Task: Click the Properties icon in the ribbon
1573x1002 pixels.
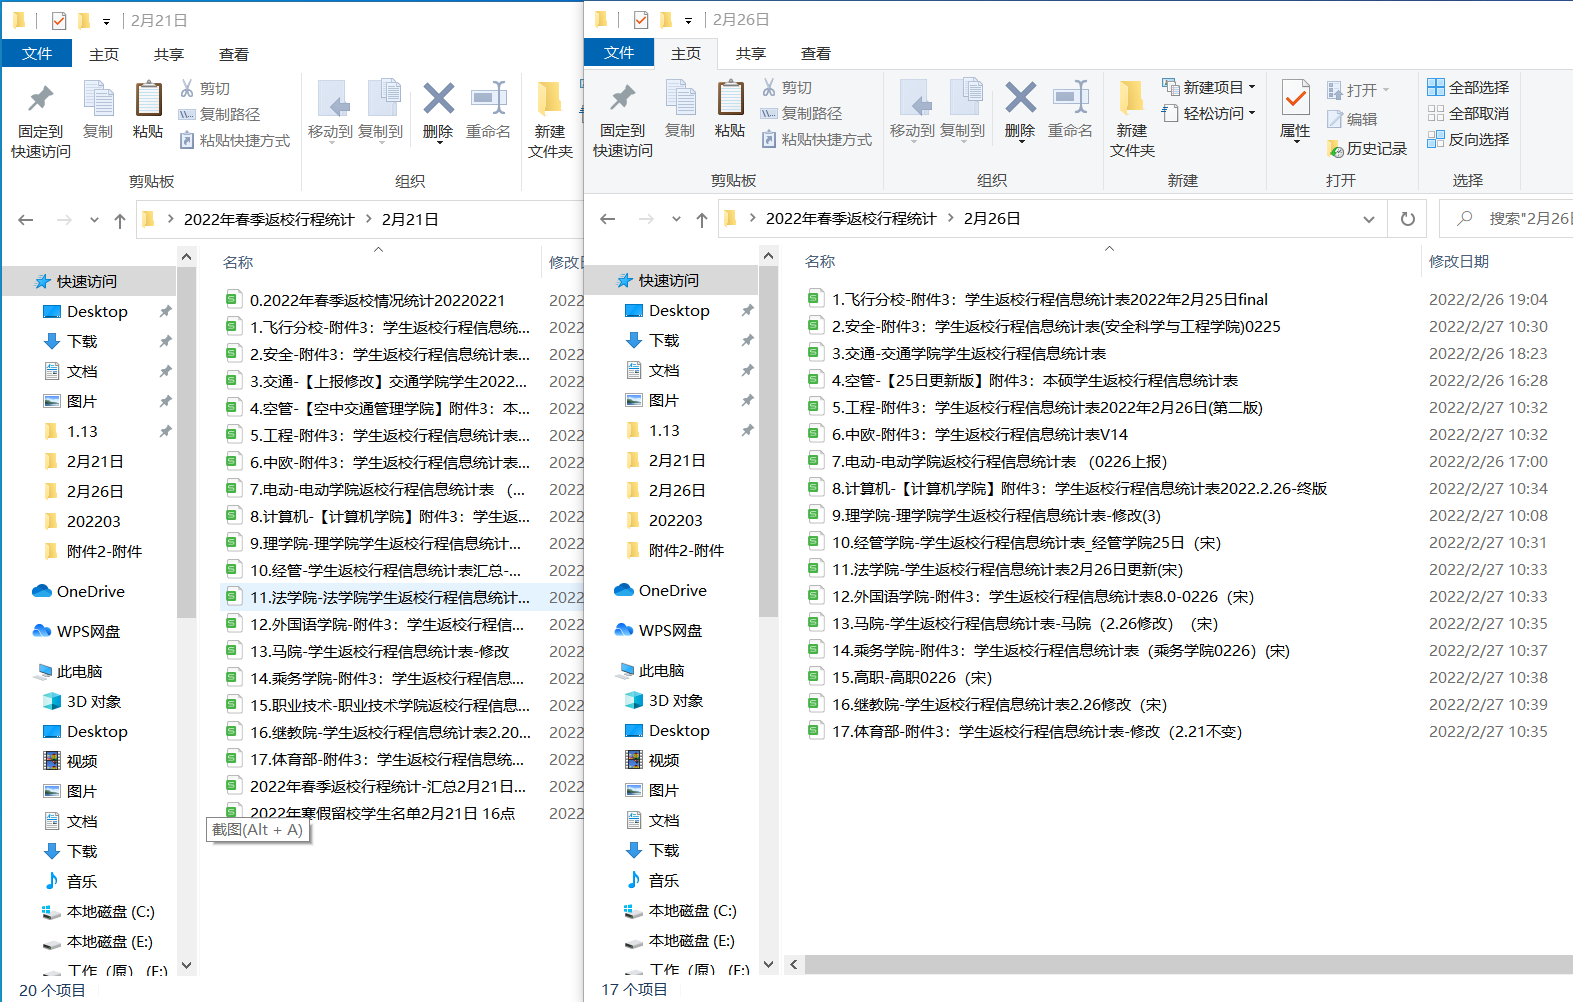Action: [1295, 110]
